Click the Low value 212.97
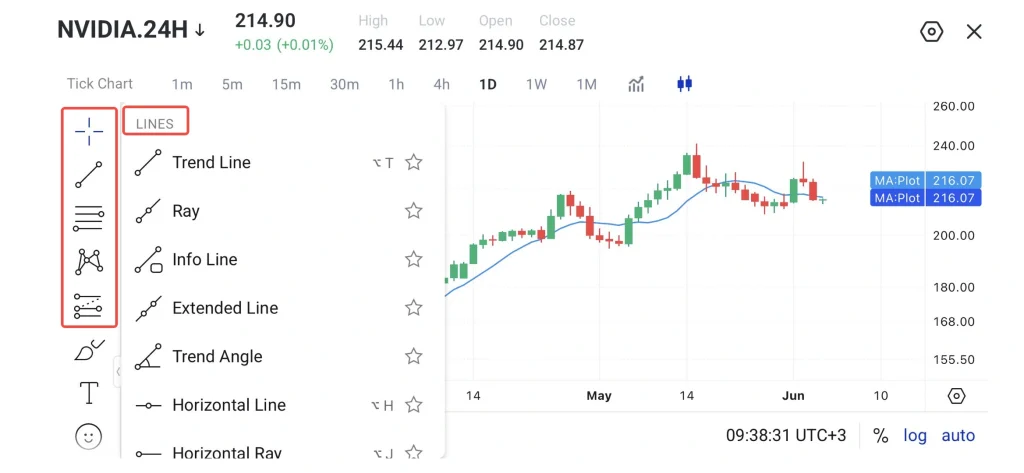This screenshot has height=473, width=1024. [x=441, y=45]
